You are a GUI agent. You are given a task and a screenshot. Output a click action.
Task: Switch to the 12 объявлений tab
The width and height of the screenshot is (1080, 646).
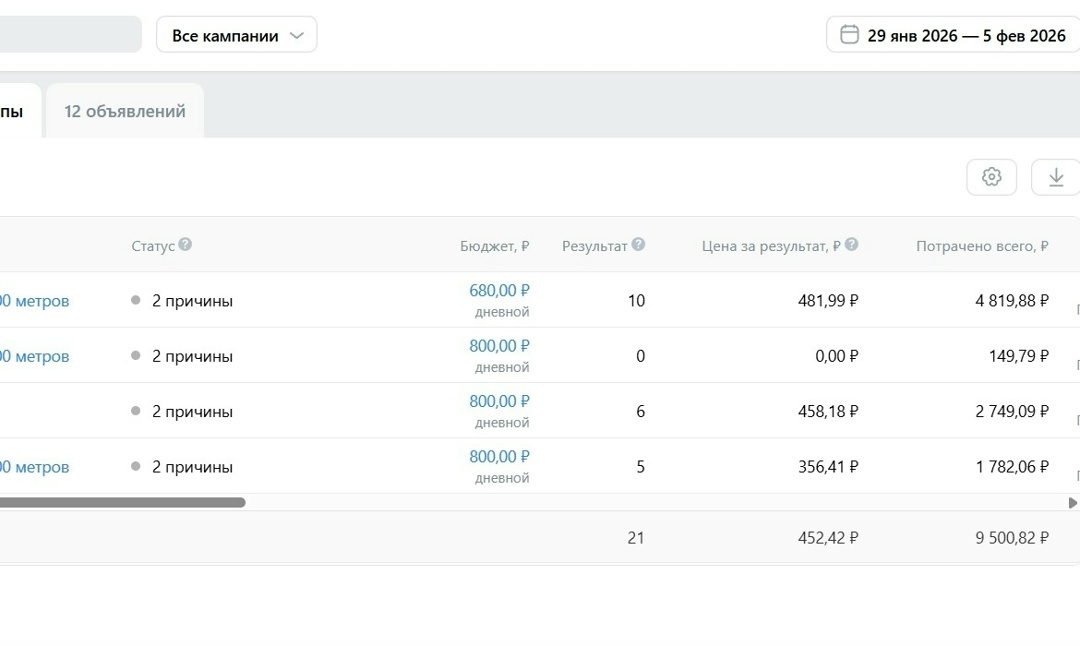click(x=125, y=111)
